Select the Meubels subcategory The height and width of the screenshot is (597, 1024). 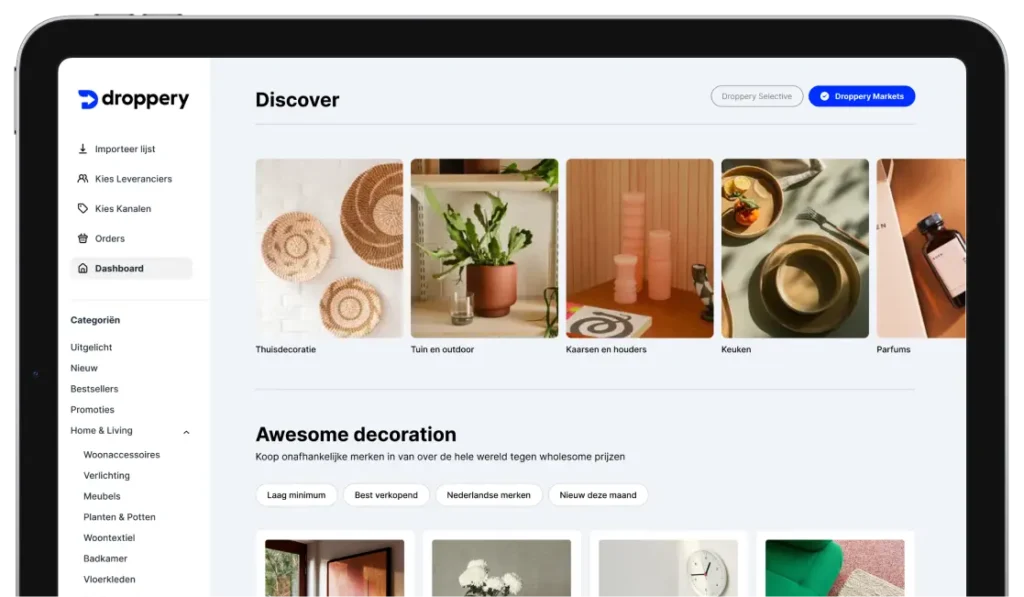102,496
